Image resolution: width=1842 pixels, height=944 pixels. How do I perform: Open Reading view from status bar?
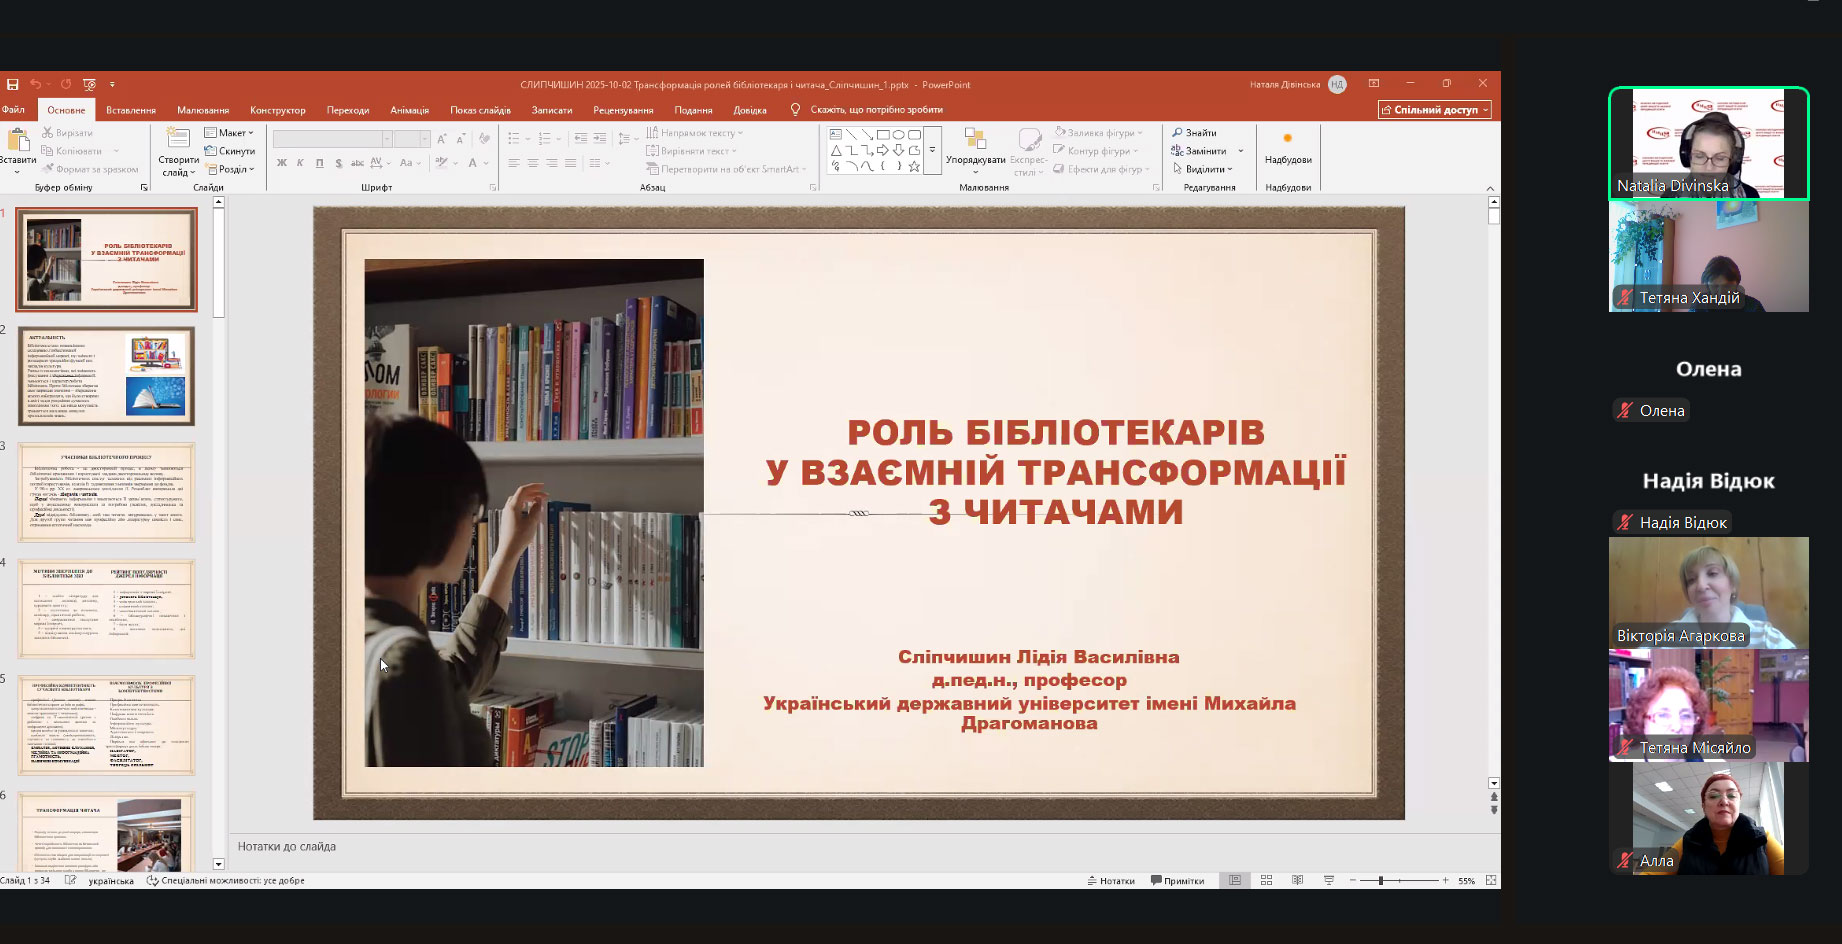click(x=1297, y=880)
